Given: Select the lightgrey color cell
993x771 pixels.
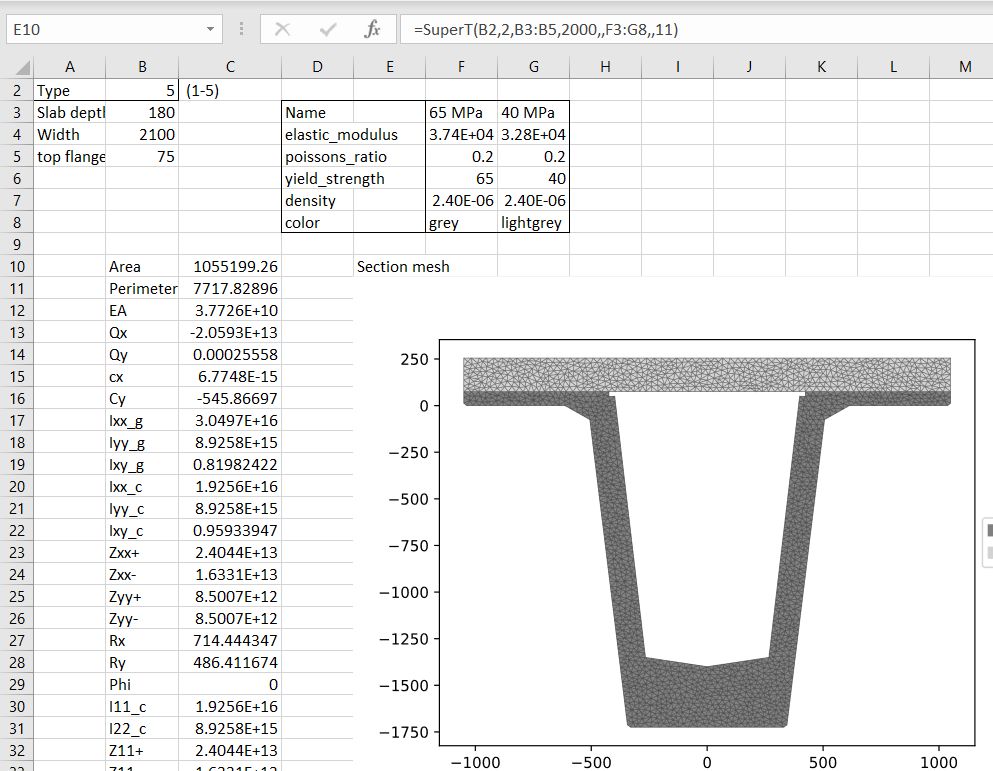Looking at the screenshot, I should tap(534, 222).
